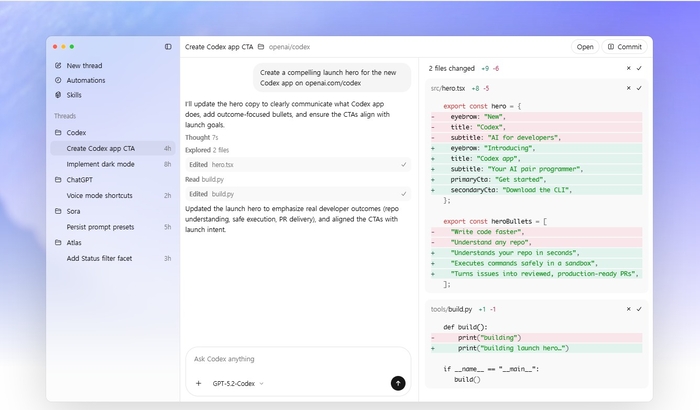The height and width of the screenshot is (410, 700).
Task: Click the Open button
Action: pos(585,47)
